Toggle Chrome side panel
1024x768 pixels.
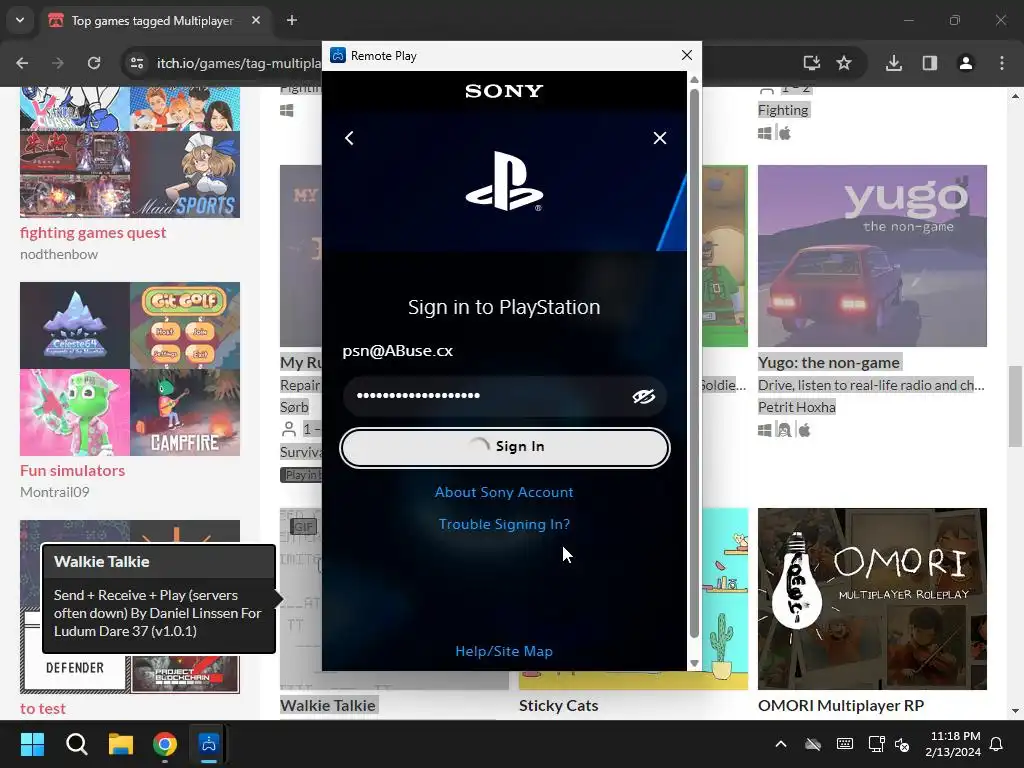(930, 63)
